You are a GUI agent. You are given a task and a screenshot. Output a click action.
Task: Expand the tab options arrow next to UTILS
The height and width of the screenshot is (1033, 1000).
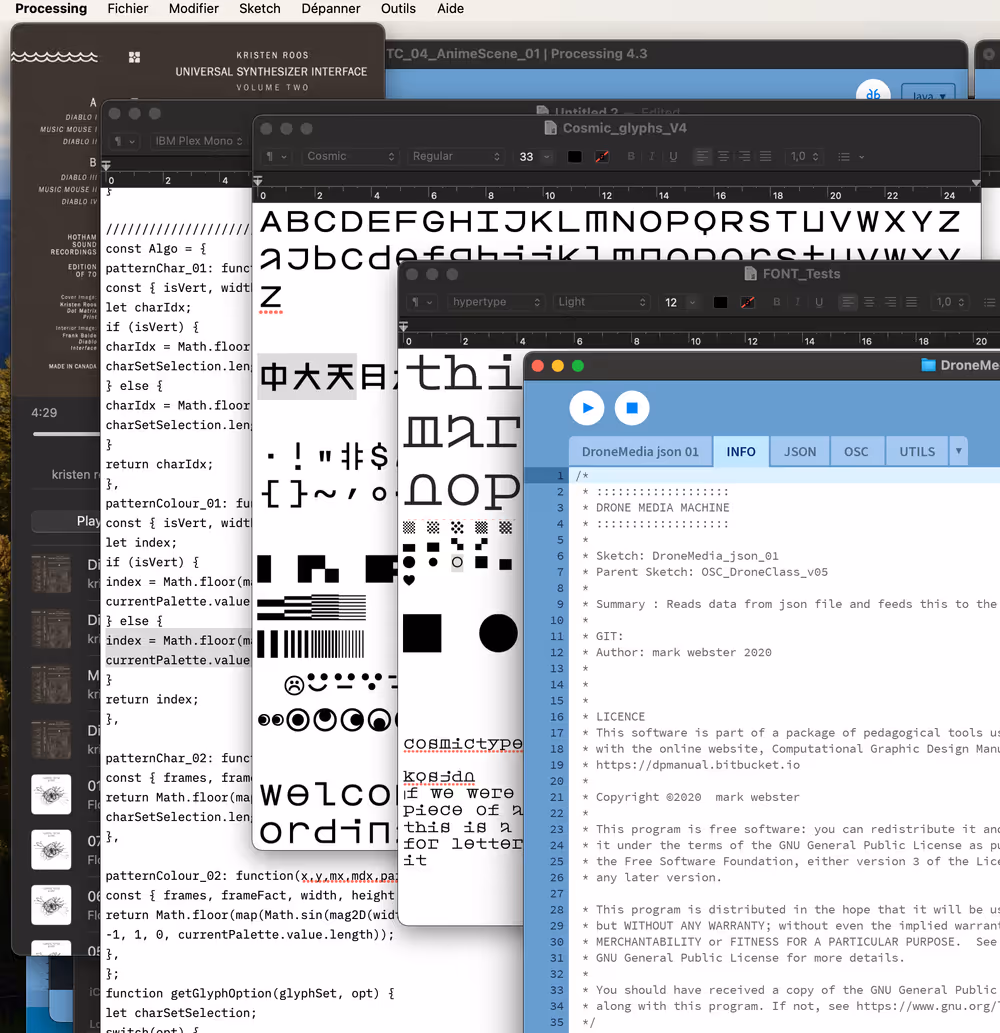click(959, 451)
